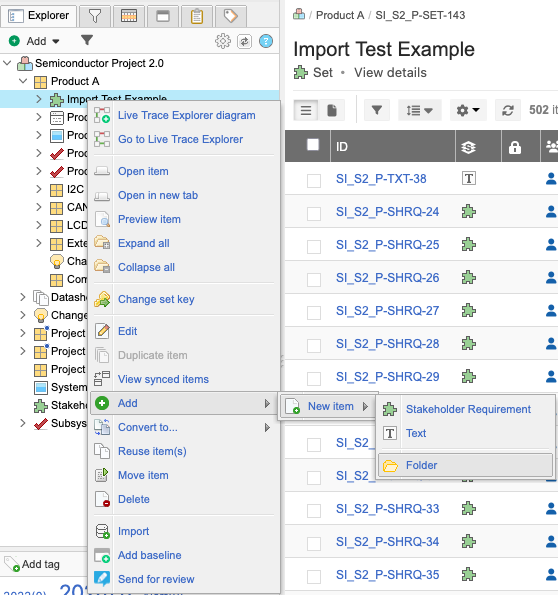Check the SI_S2_P-SHRQ-28 row checkbox
The width and height of the screenshot is (558, 595).
314,346
